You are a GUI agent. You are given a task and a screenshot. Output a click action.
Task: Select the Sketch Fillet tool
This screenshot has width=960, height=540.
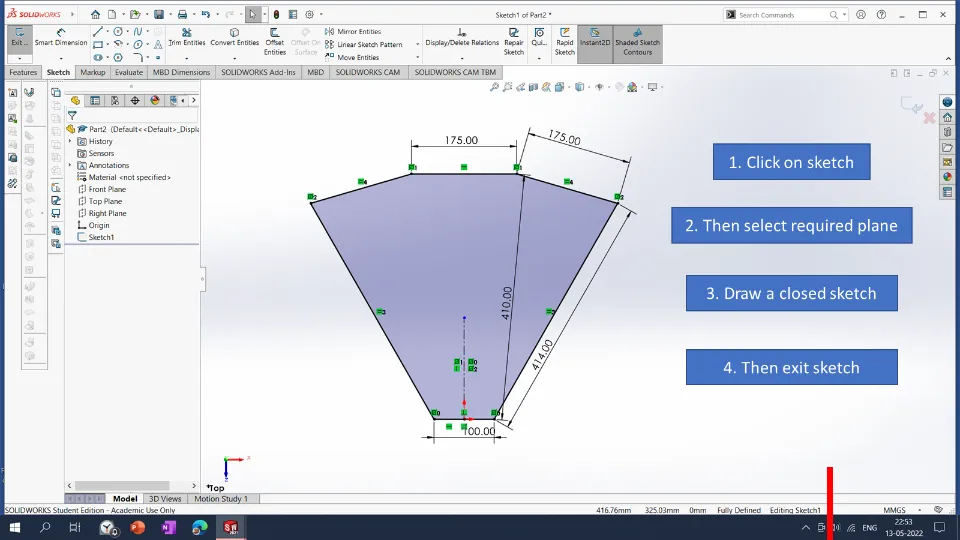coord(138,58)
